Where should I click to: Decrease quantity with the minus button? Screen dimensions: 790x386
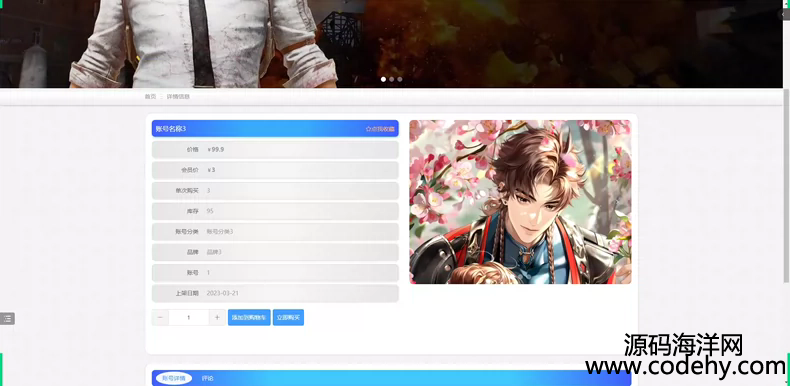(x=160, y=317)
